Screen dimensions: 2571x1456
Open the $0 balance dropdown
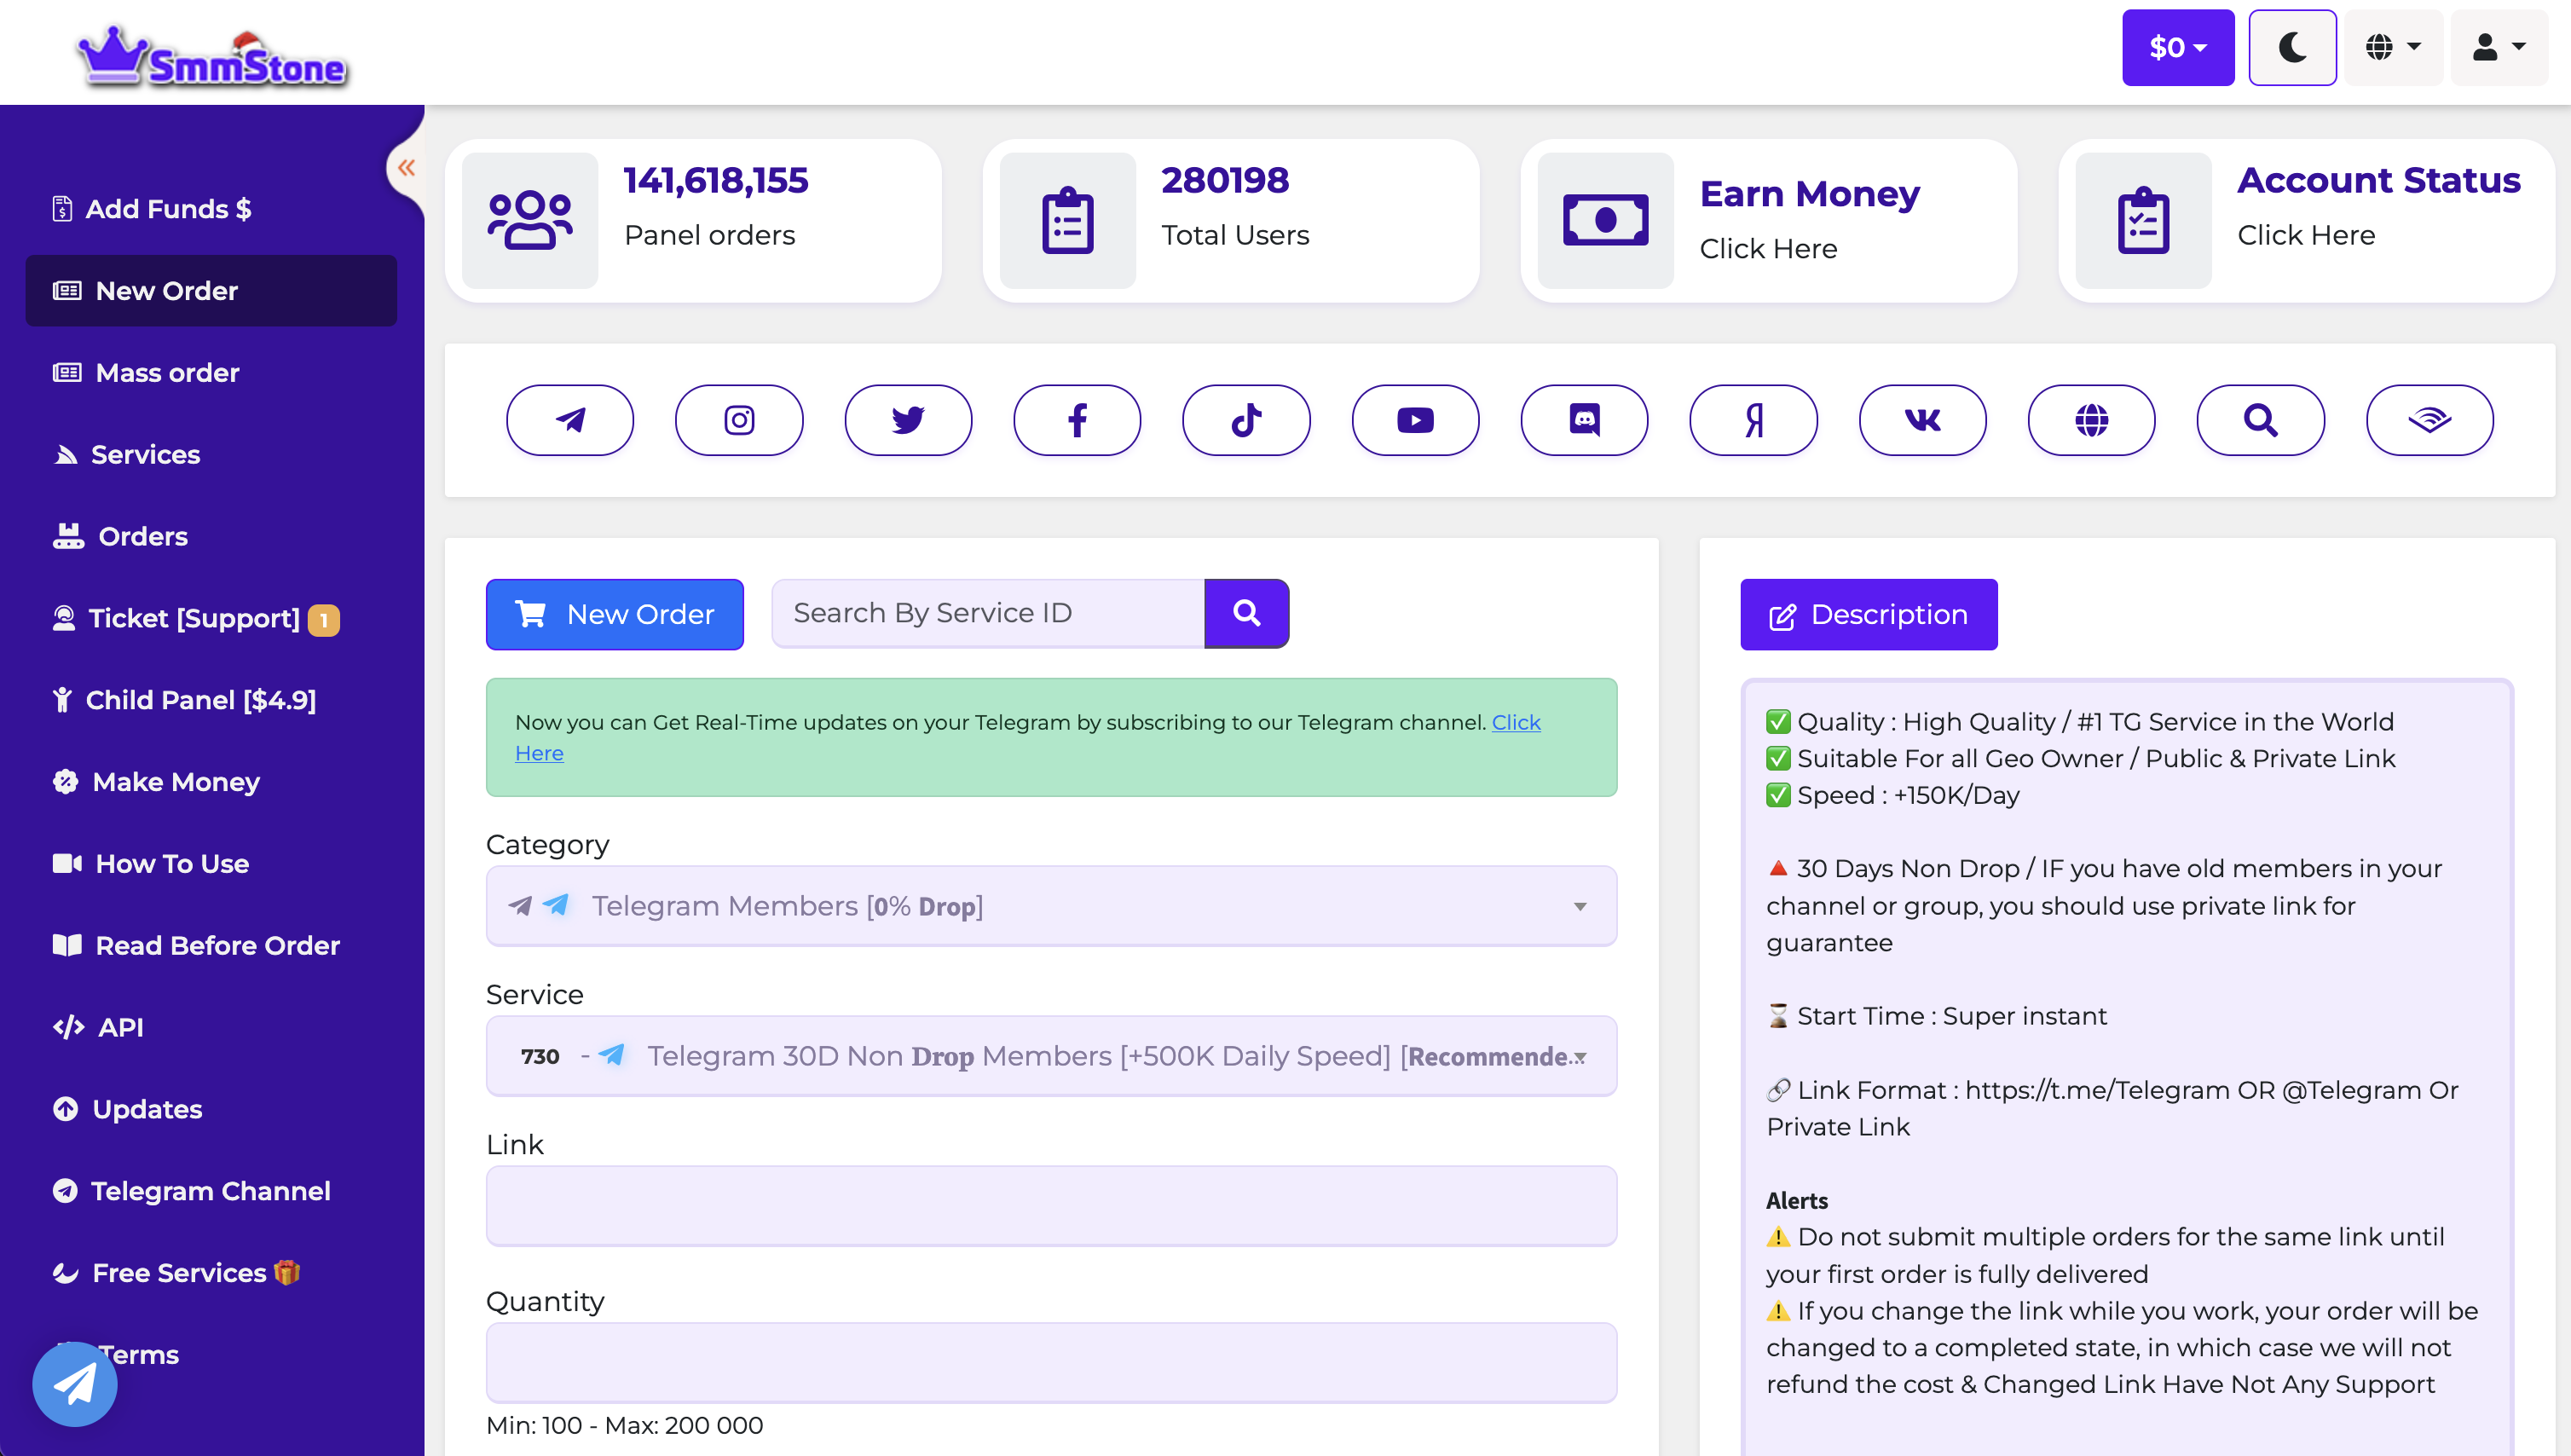[x=2177, y=47]
